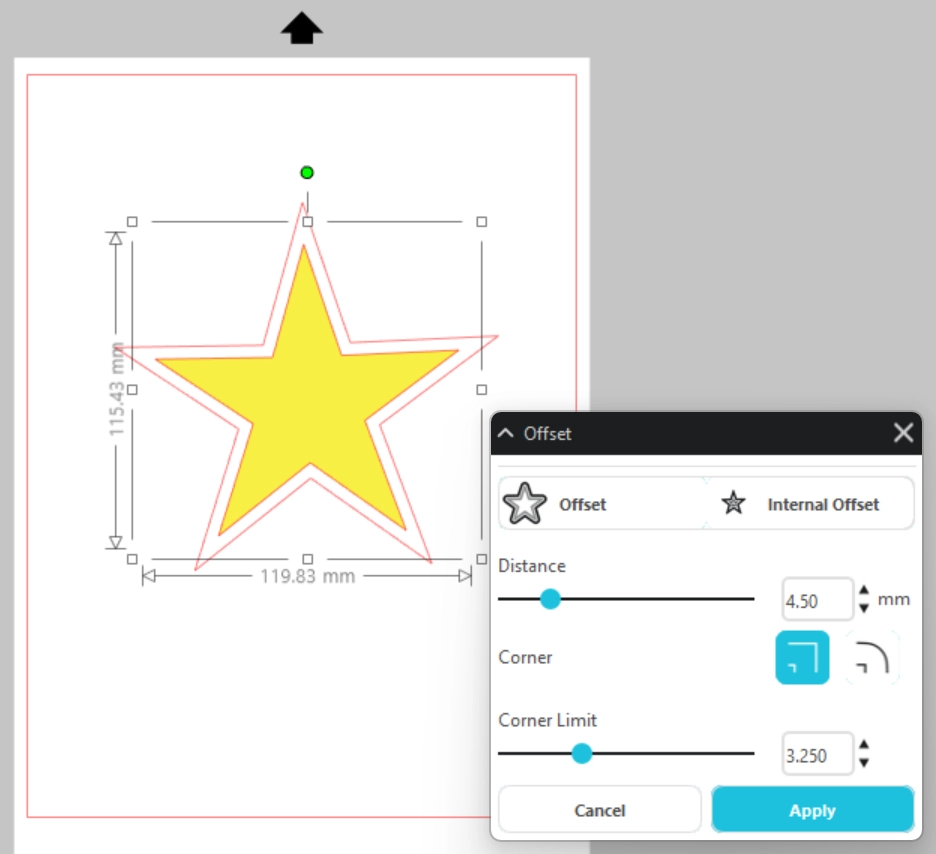Collapse the Offset panel chevron
Viewport: 936px width, 854px height.
point(506,433)
